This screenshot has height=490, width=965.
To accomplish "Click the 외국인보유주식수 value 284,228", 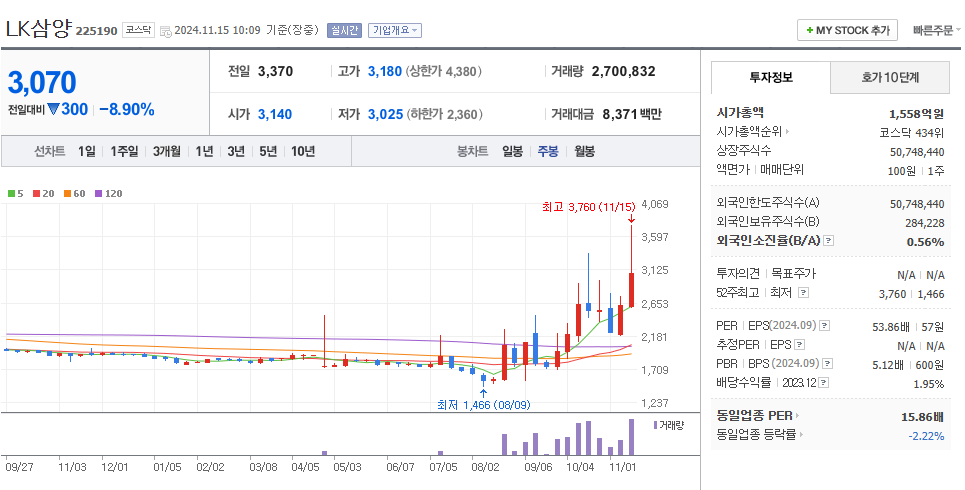I will click(924, 223).
